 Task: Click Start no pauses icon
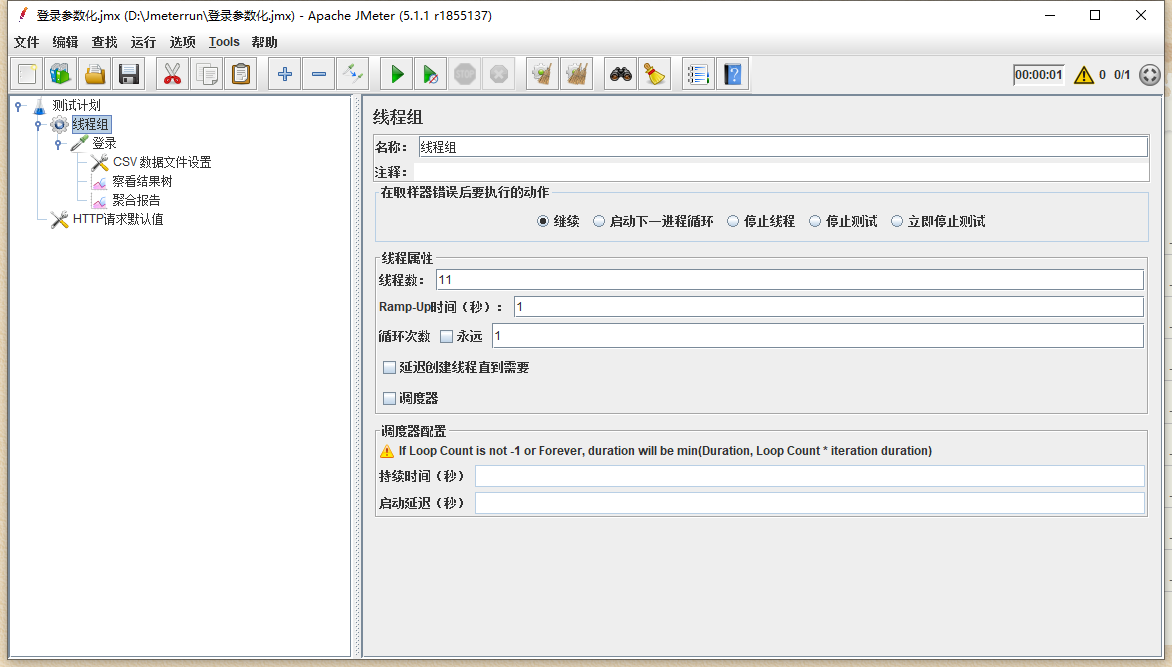(431, 74)
